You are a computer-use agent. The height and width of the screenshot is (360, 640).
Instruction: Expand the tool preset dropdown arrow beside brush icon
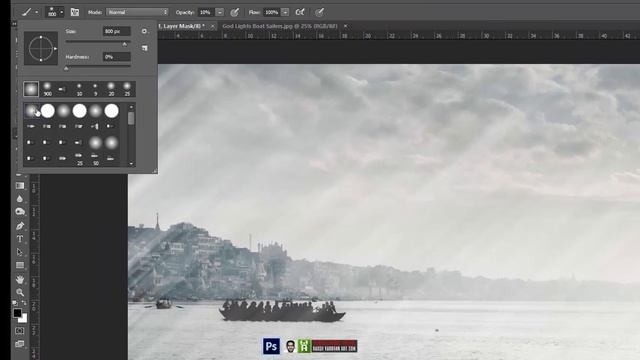point(36,12)
